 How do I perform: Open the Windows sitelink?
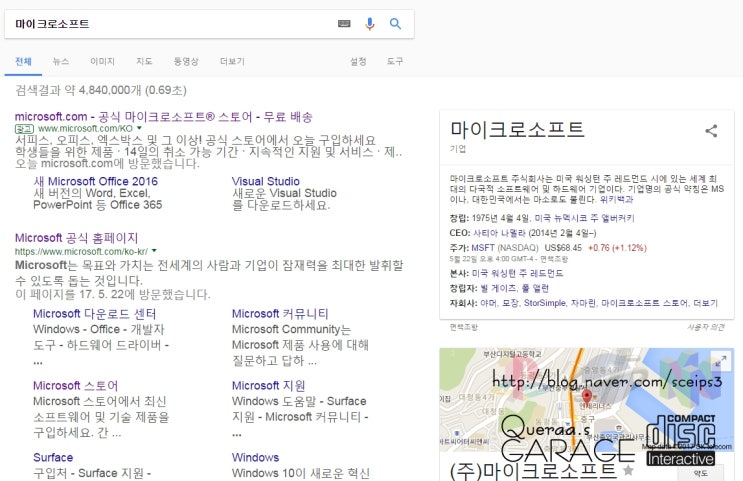[255, 457]
